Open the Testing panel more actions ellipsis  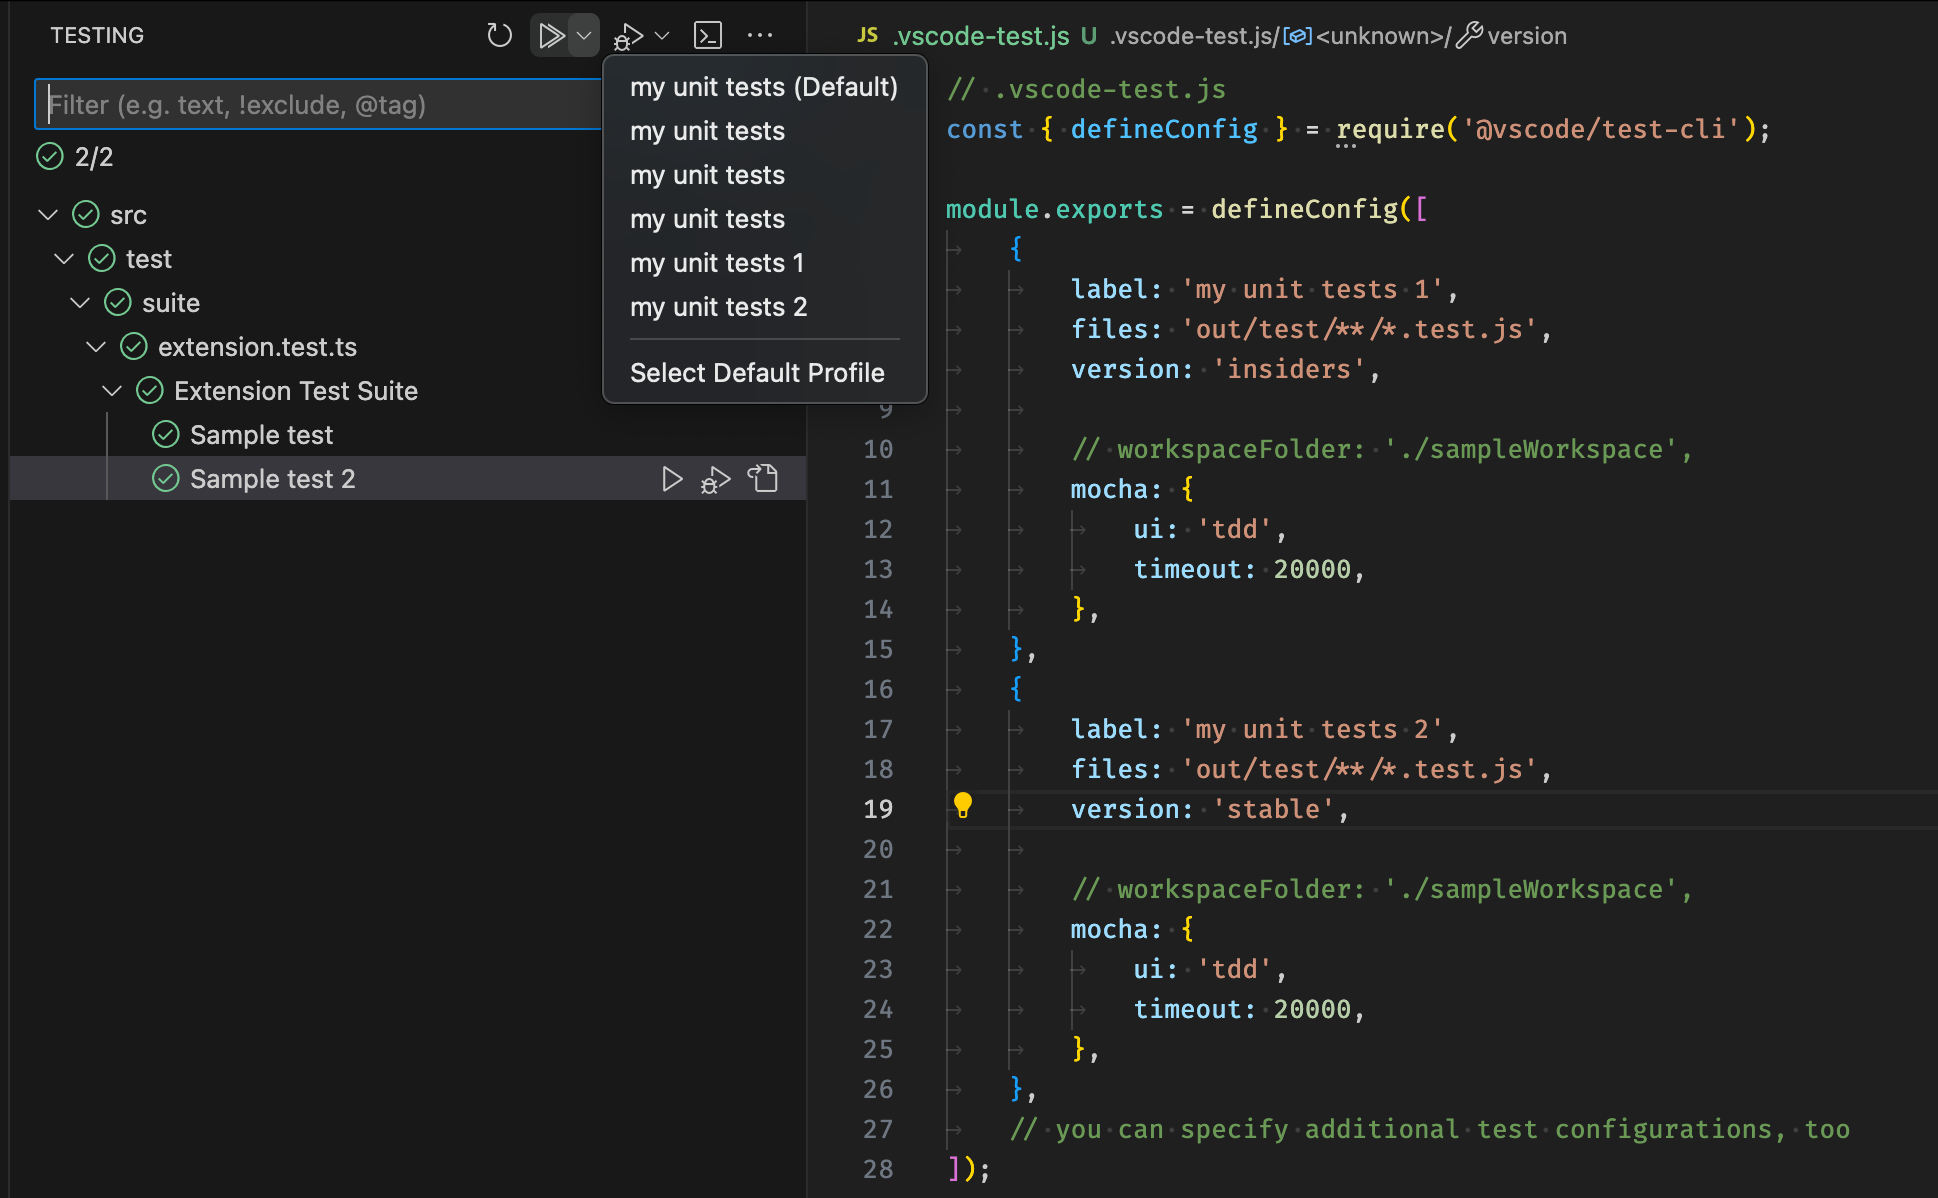[760, 36]
